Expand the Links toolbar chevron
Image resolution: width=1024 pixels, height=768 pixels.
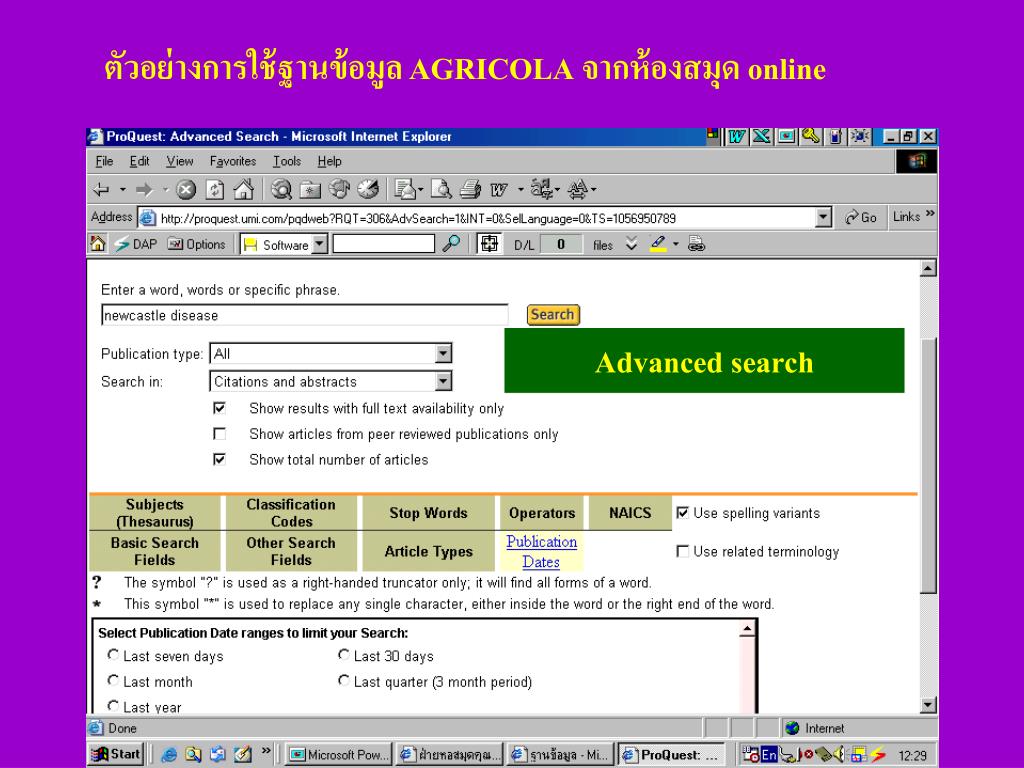930,214
